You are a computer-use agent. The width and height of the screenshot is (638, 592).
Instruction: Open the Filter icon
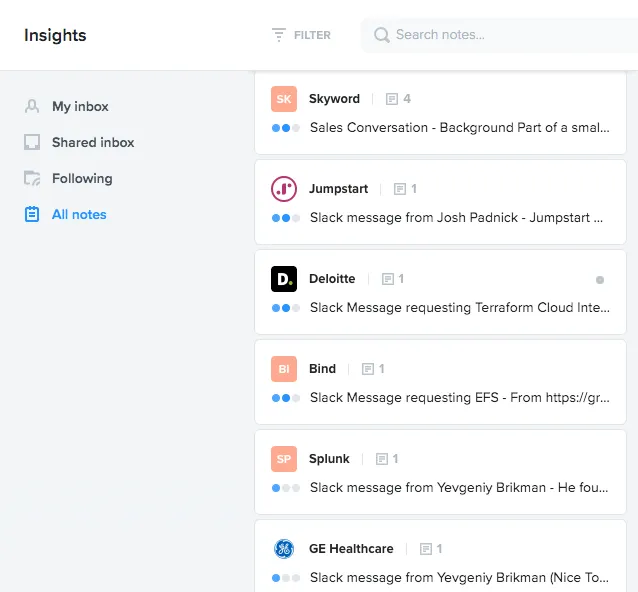click(x=279, y=35)
